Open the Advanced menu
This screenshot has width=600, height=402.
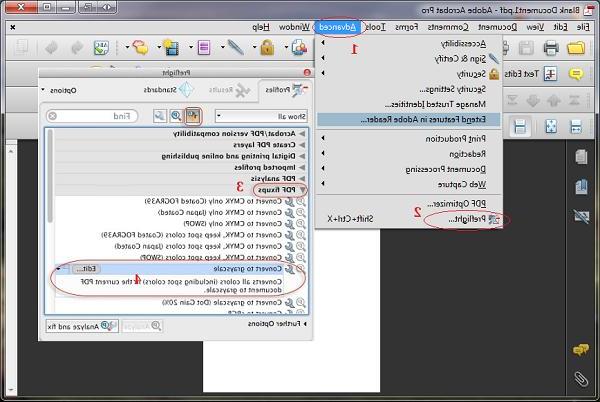338,27
